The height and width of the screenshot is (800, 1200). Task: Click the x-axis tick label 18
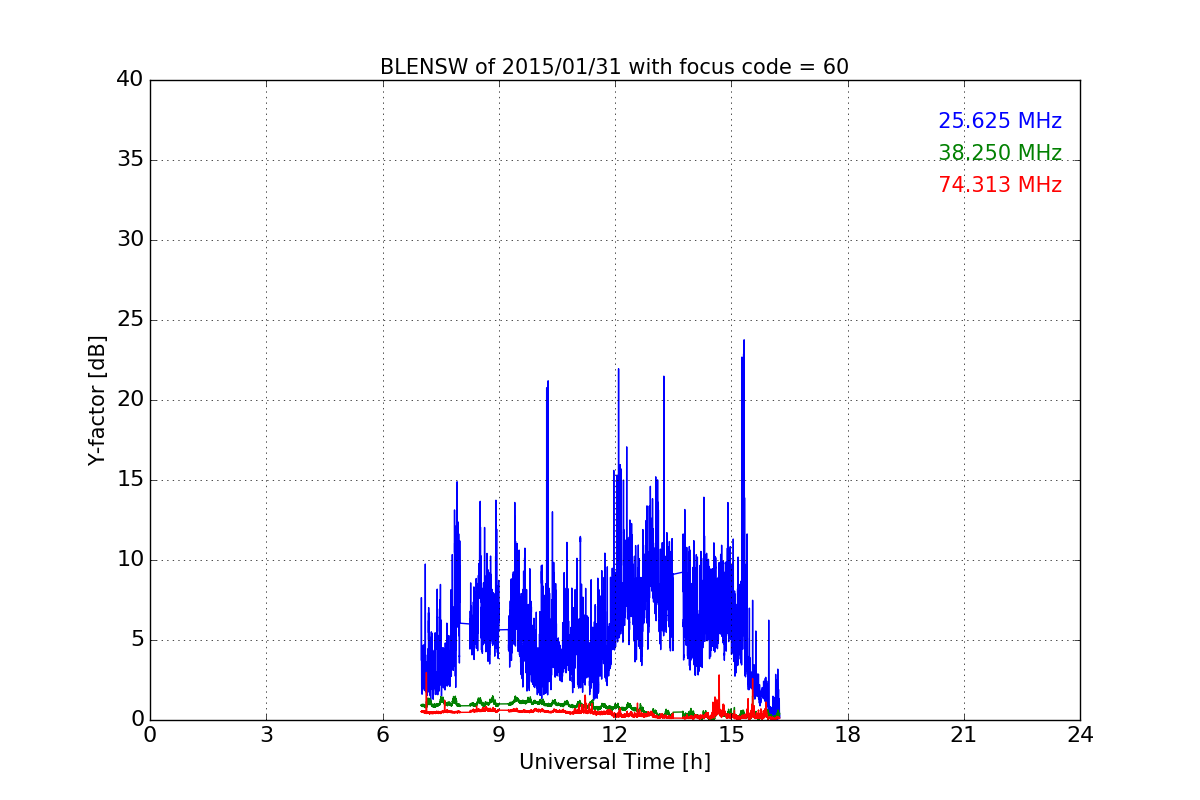pos(848,735)
